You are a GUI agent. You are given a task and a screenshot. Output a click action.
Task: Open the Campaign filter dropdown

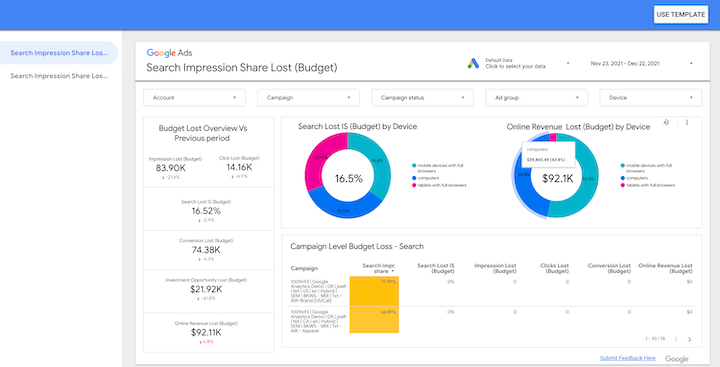(x=308, y=98)
